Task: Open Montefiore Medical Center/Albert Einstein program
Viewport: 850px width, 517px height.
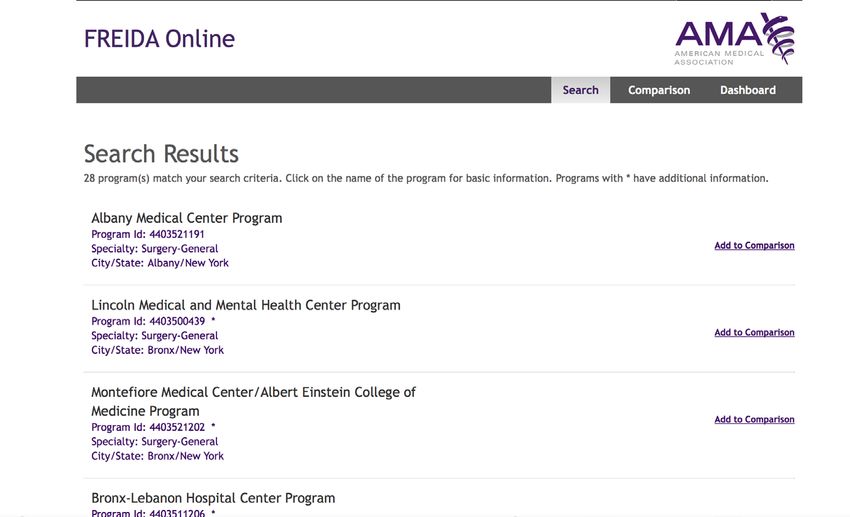Action: (253, 402)
